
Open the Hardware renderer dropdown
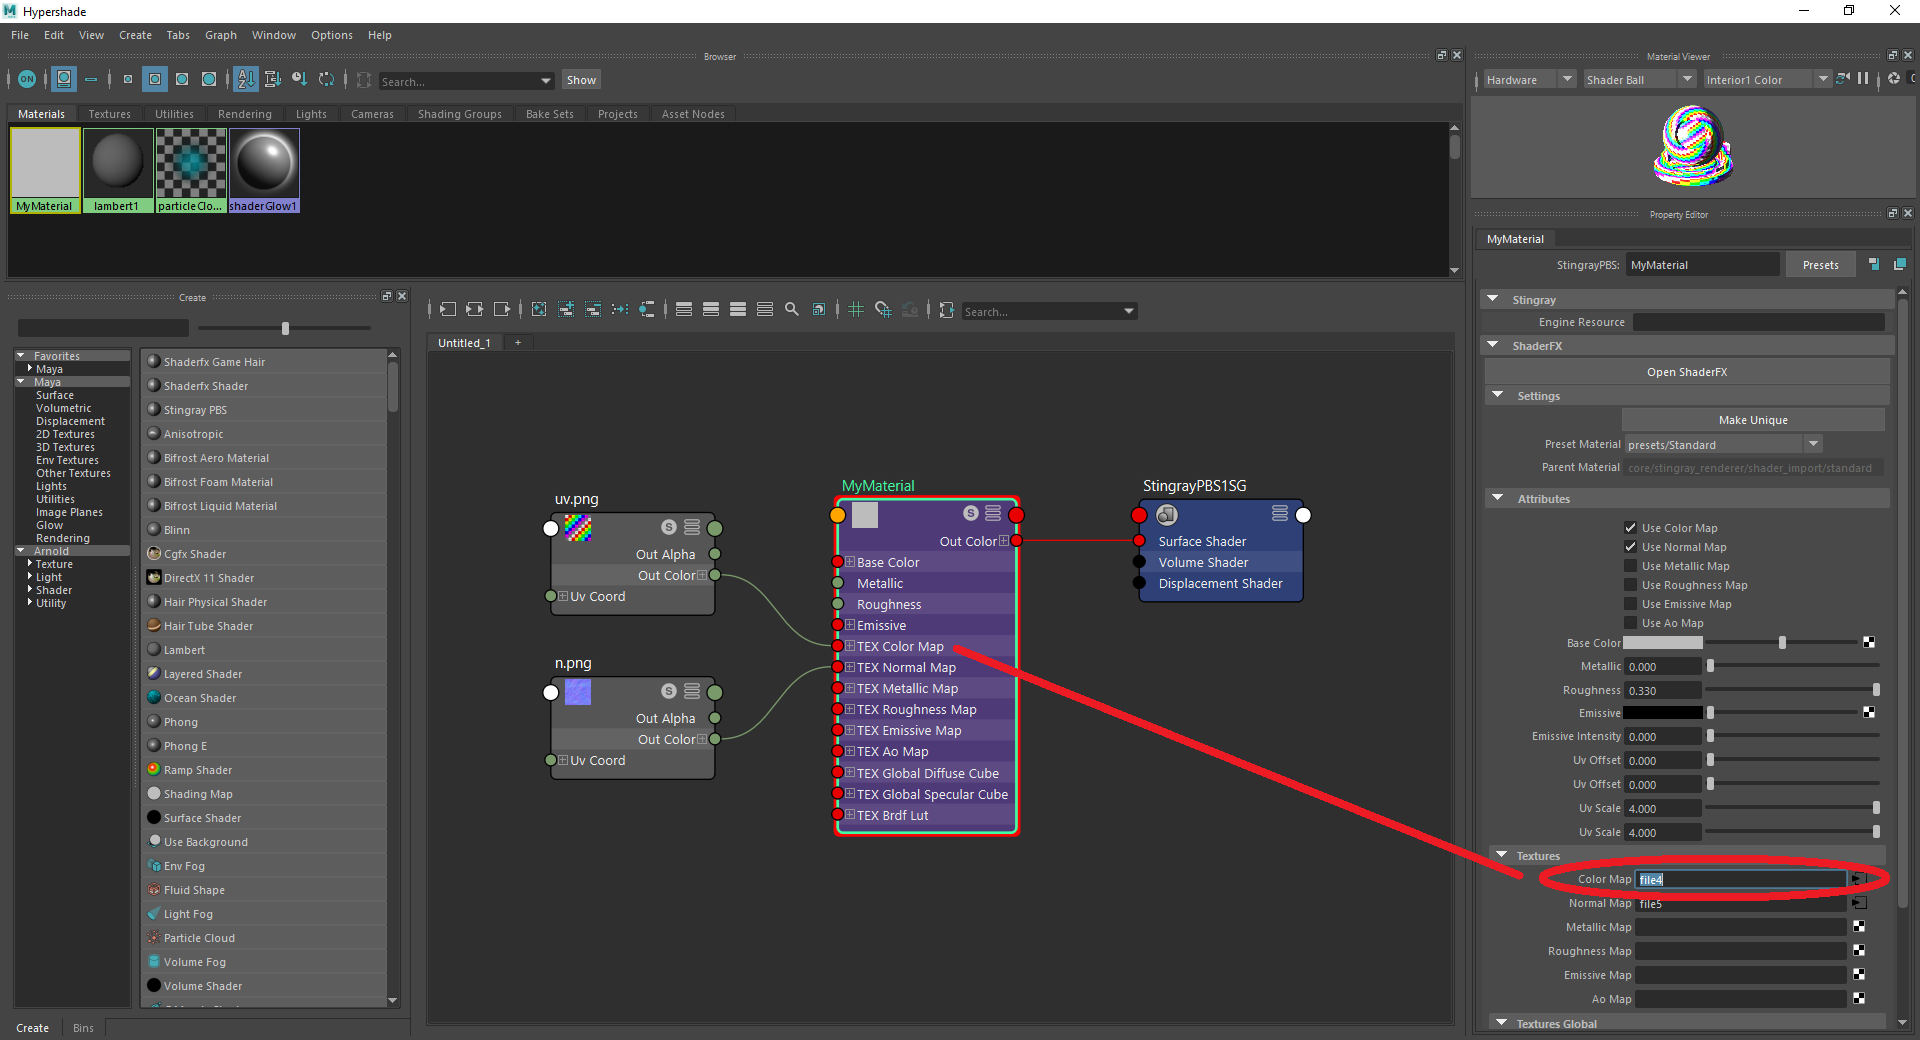pos(1526,79)
